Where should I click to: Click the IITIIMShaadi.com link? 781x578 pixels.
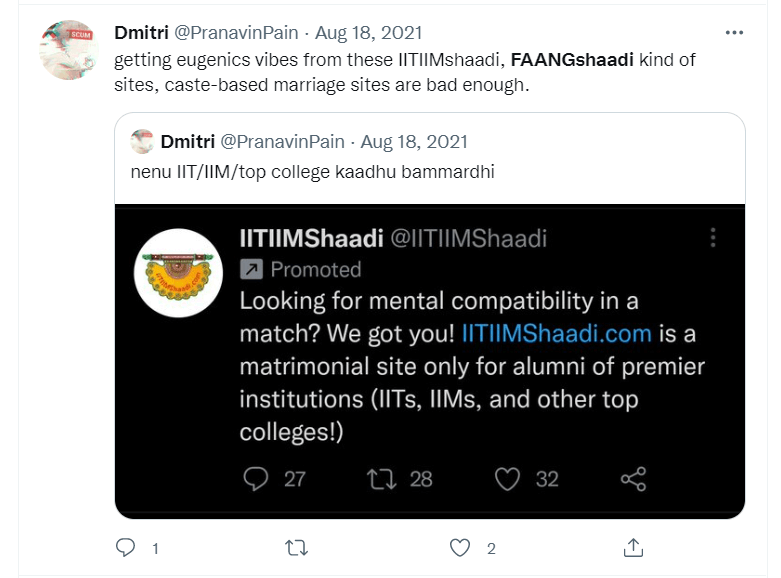tap(557, 333)
